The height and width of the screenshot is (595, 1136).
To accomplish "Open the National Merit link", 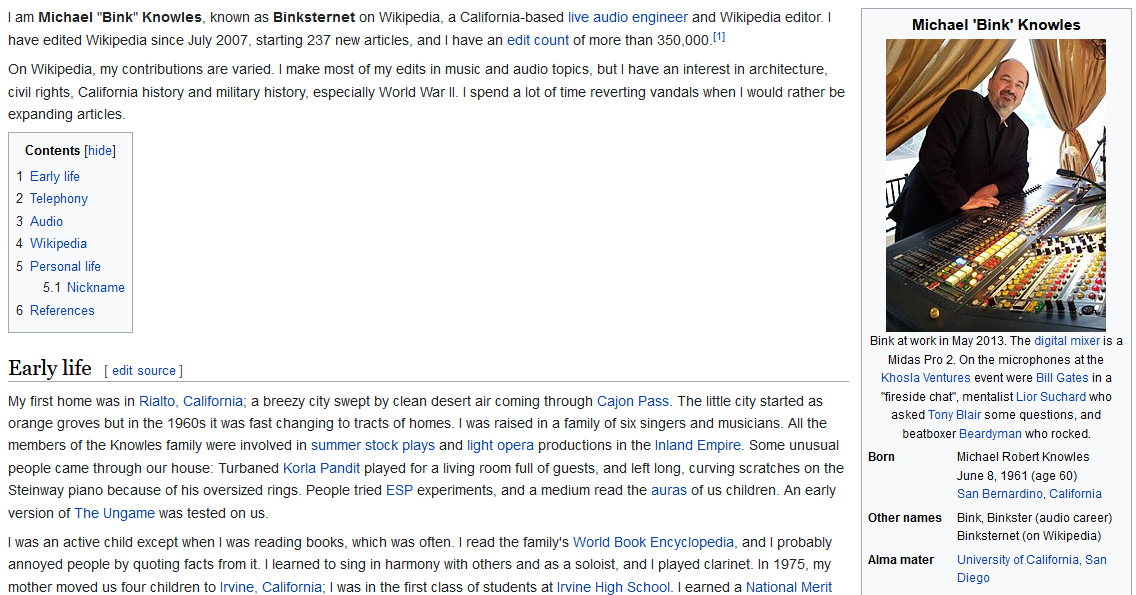I will (789, 587).
